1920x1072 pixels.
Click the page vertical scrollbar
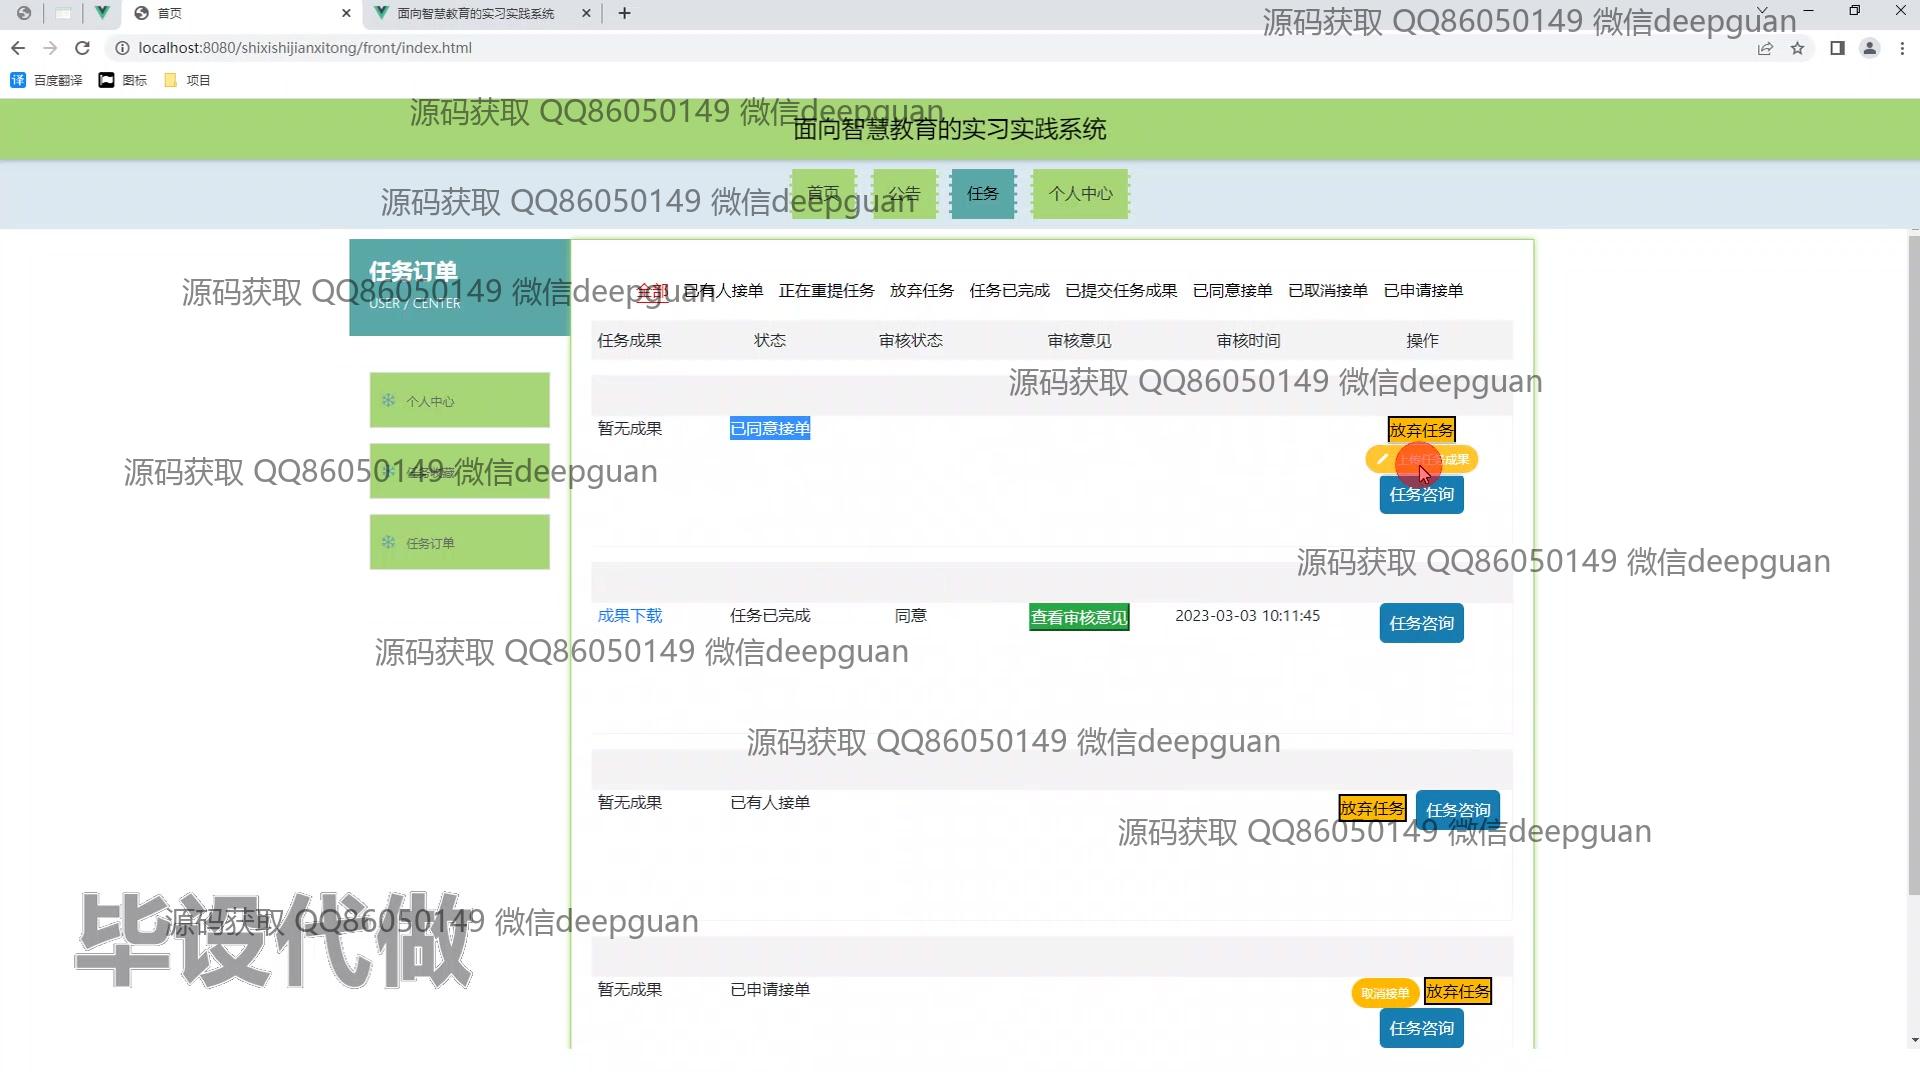1914,565
